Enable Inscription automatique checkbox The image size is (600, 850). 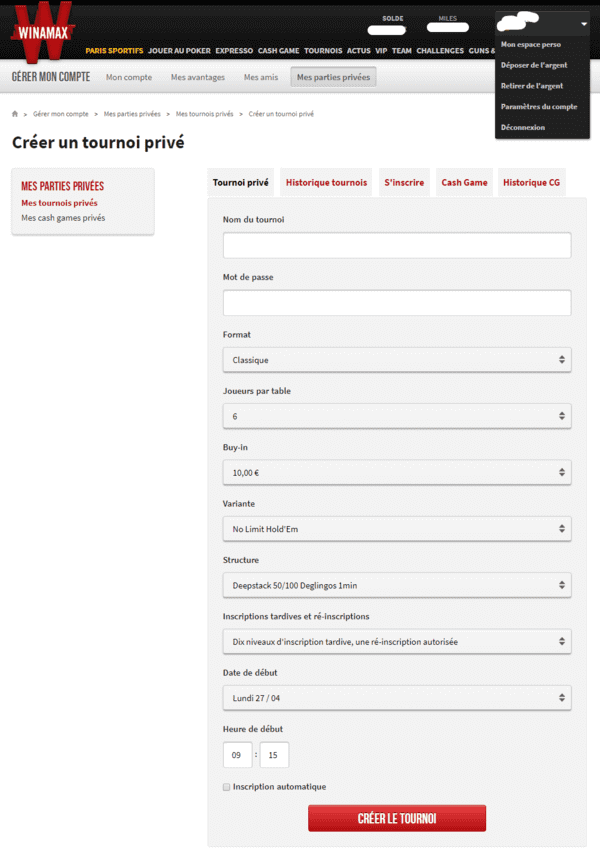[227, 787]
